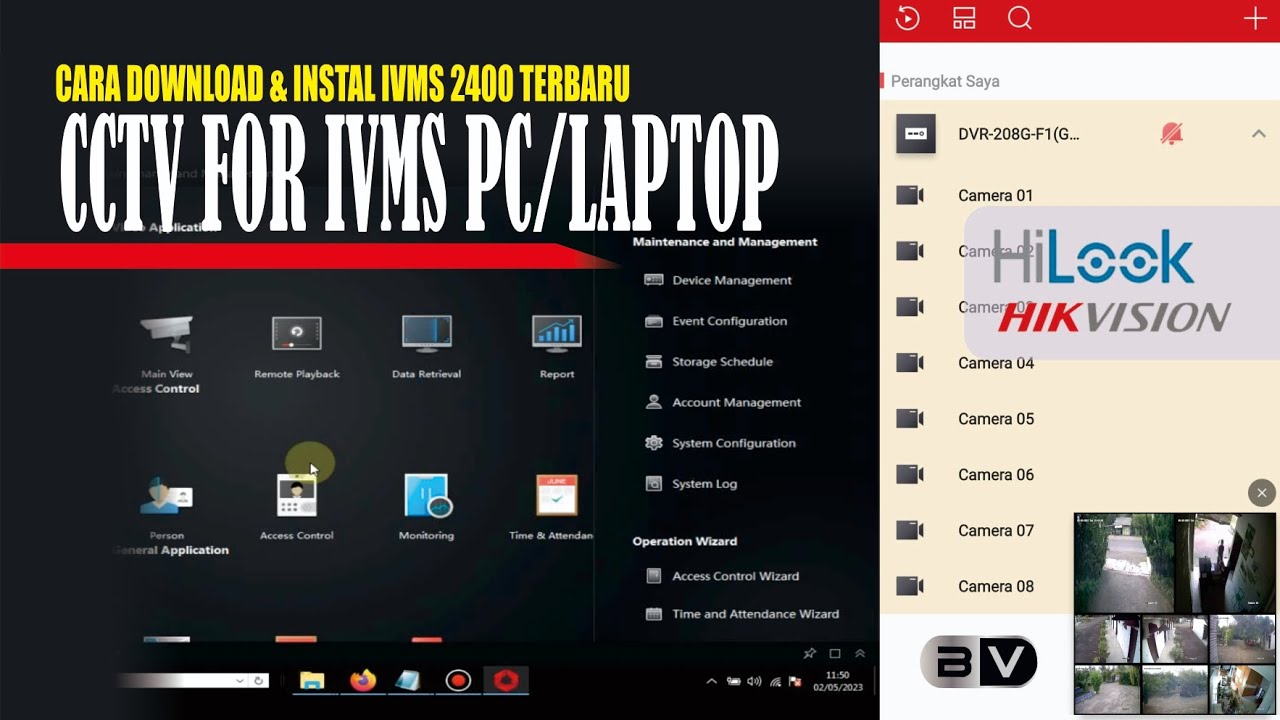Open search in the mobile app header
Image resolution: width=1280 pixels, height=720 pixels.
[x=1019, y=18]
